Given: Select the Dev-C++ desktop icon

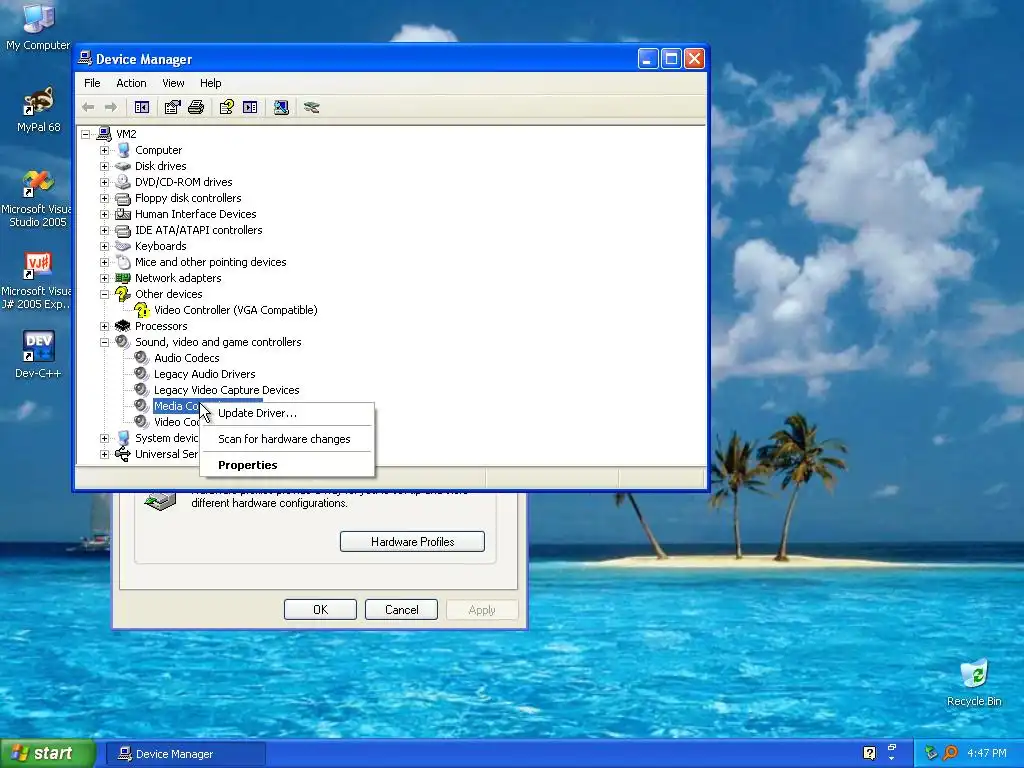Looking at the screenshot, I should pyautogui.click(x=38, y=355).
